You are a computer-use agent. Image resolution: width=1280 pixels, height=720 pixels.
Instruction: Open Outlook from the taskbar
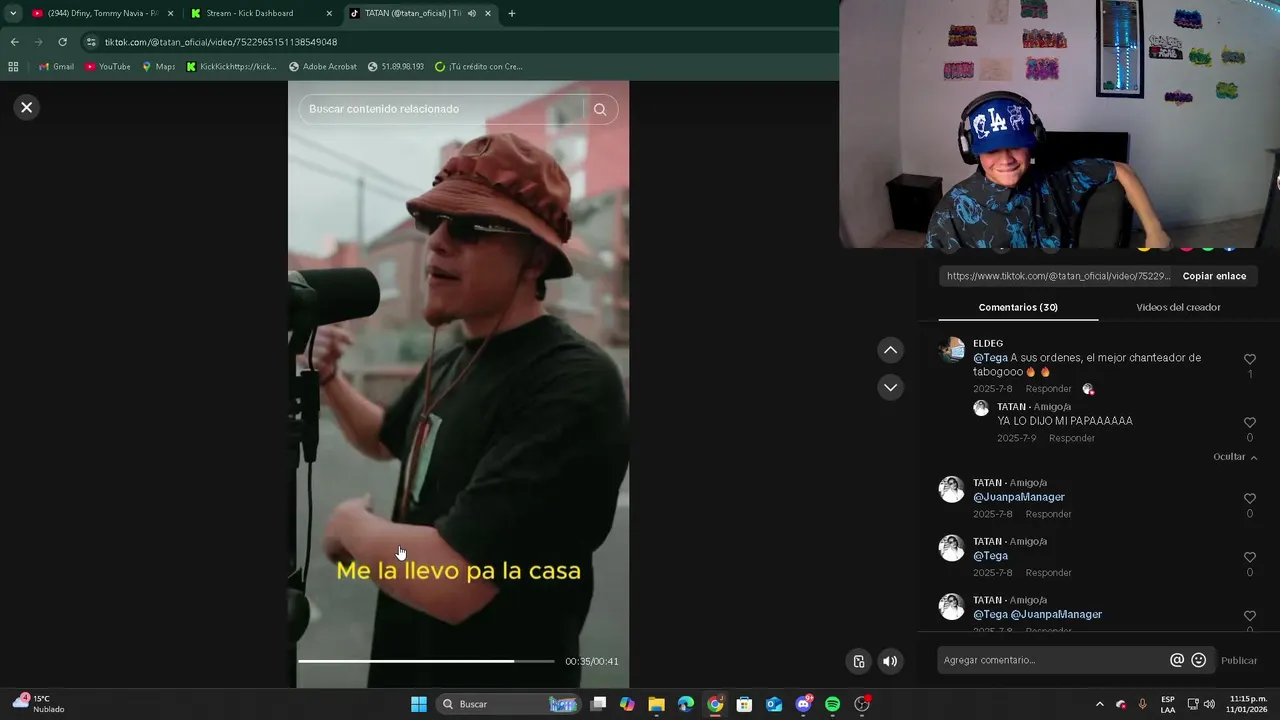(773, 704)
